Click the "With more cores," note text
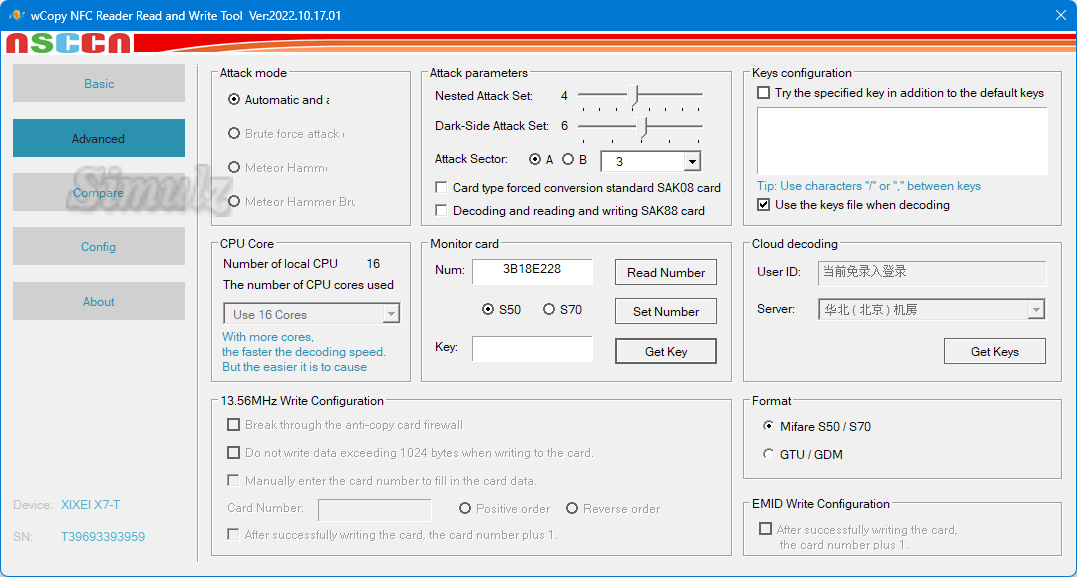The image size is (1077, 577). point(268,337)
